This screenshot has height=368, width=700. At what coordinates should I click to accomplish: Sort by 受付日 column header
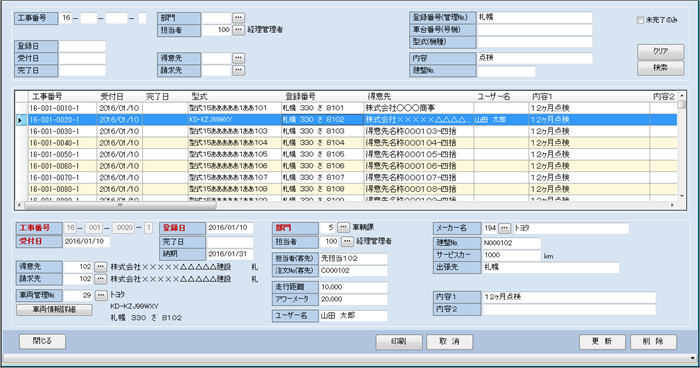pos(120,96)
